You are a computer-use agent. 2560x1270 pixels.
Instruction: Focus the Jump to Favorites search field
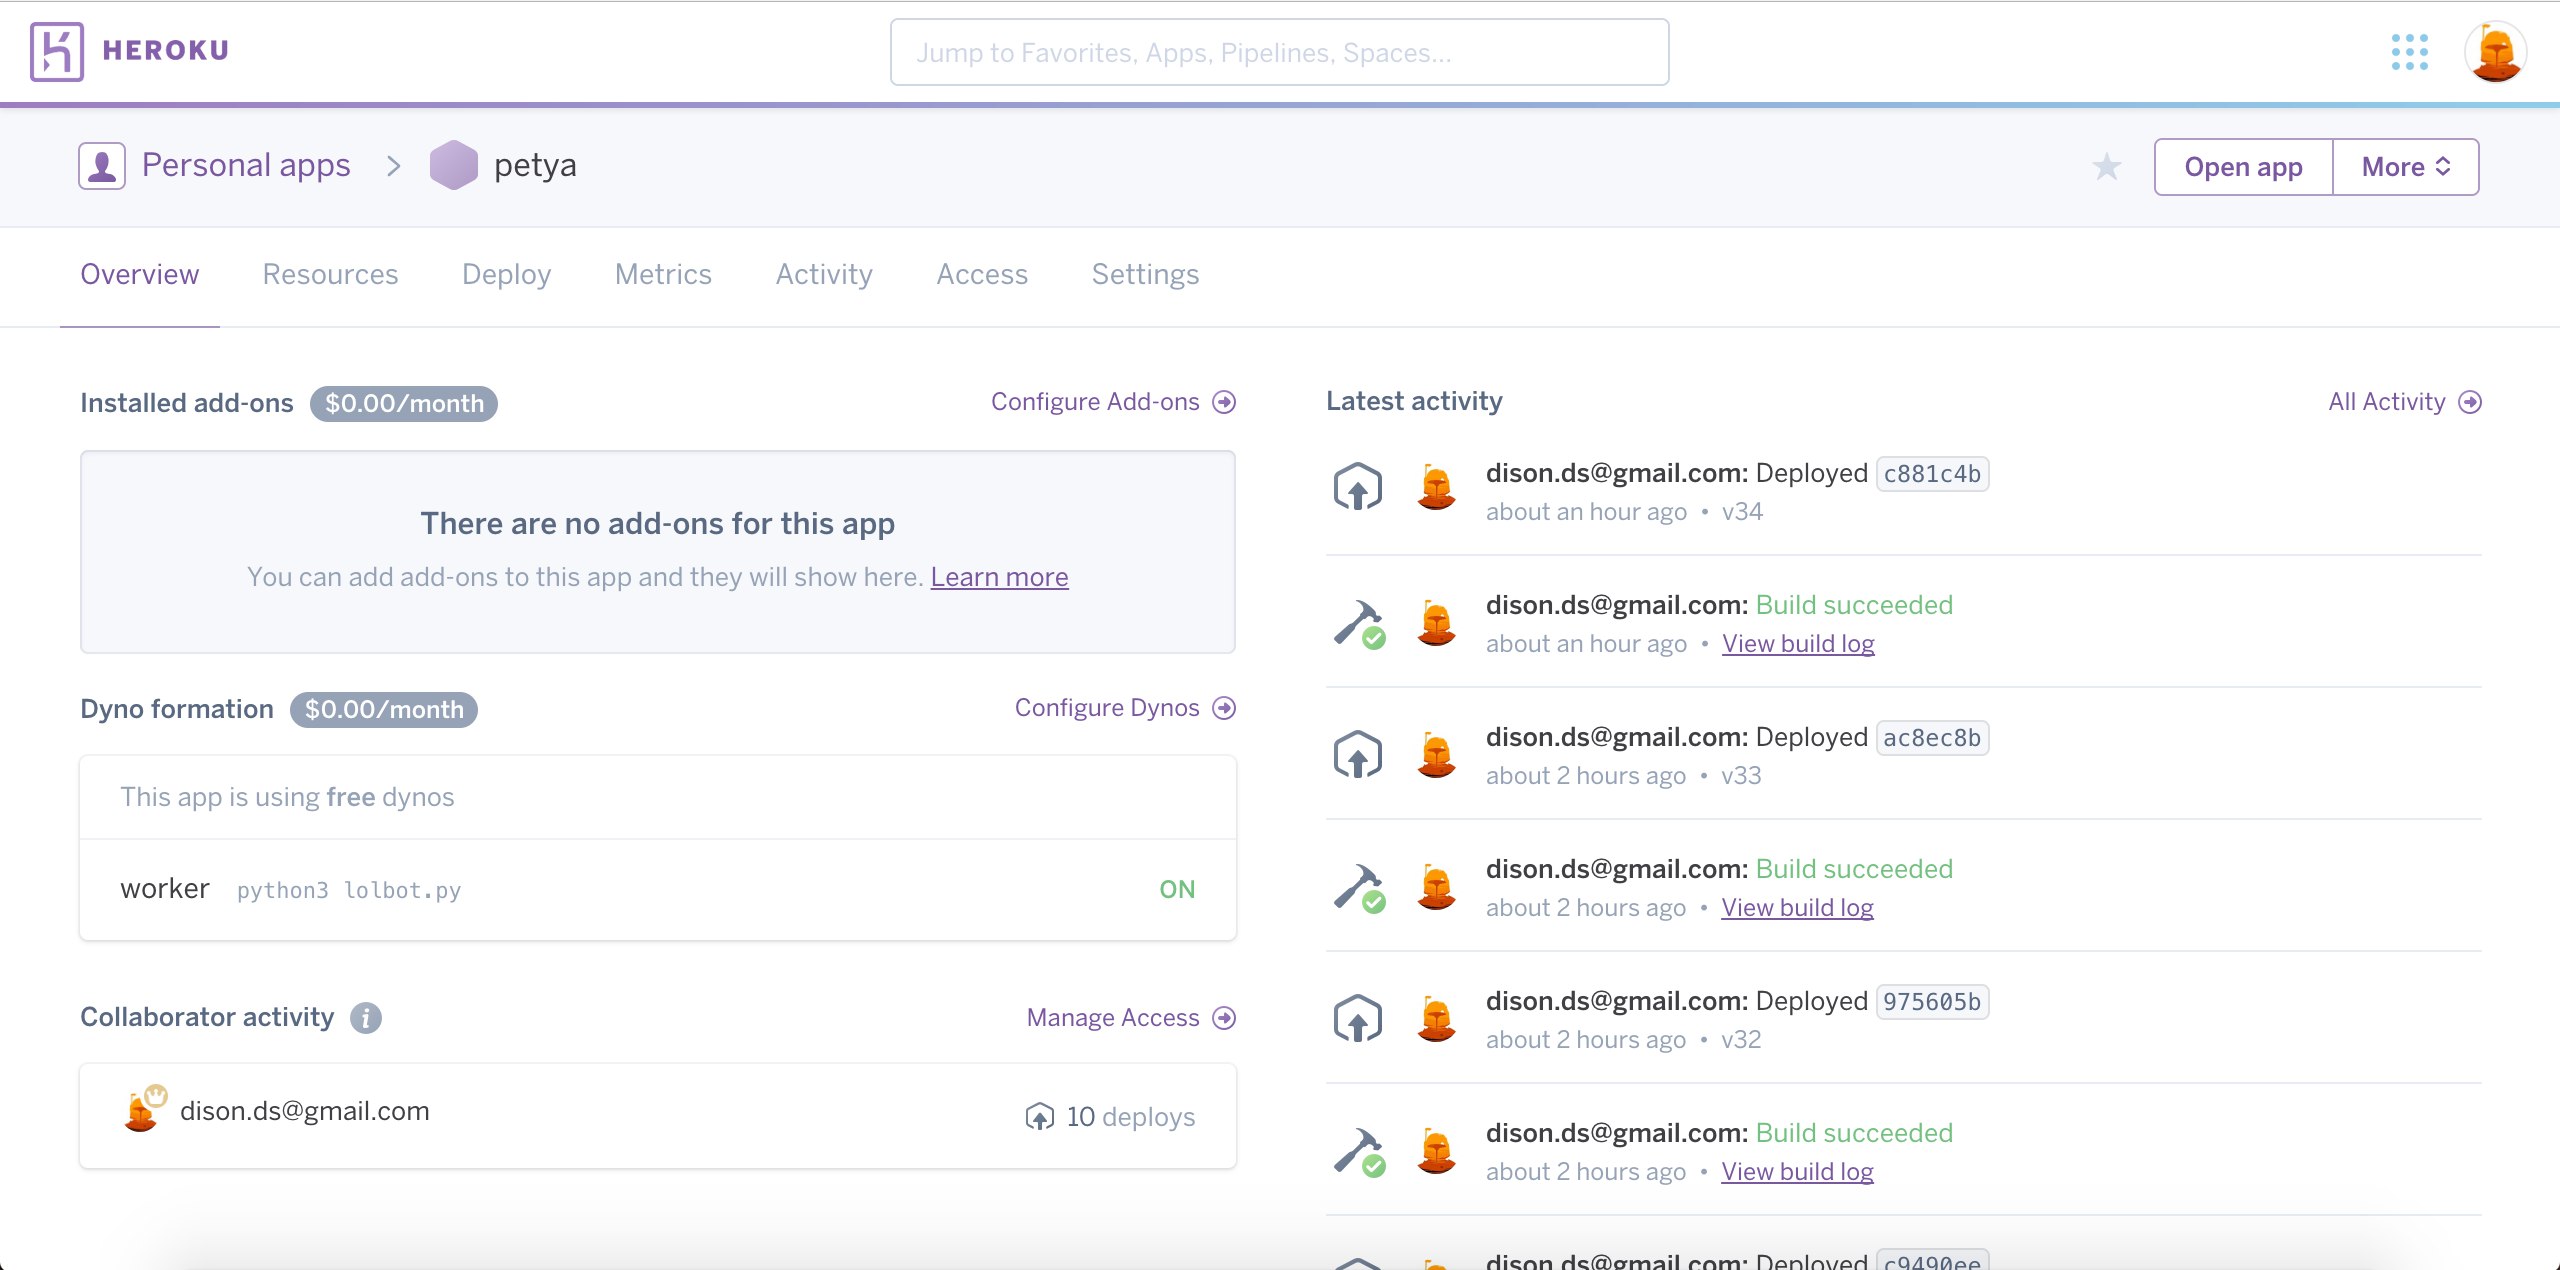coord(1279,52)
